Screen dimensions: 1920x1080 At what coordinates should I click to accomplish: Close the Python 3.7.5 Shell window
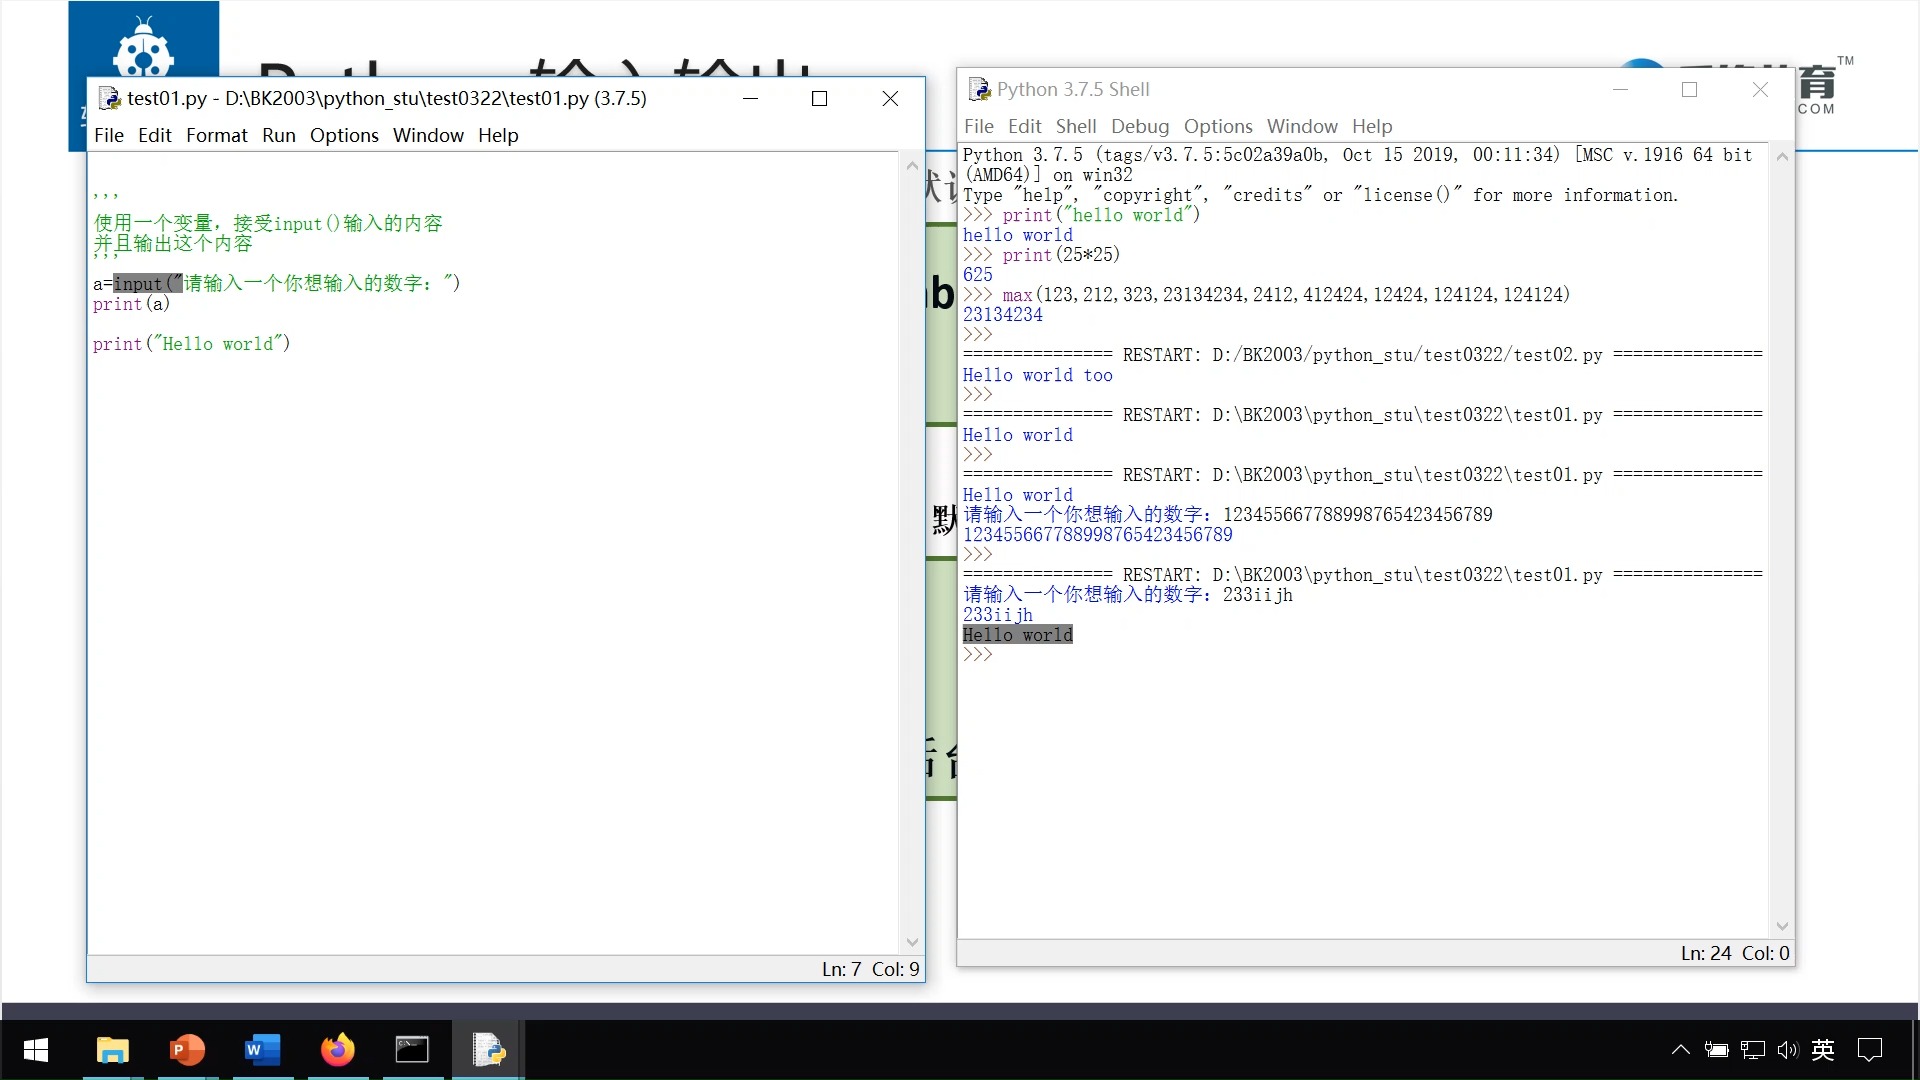coord(1760,89)
